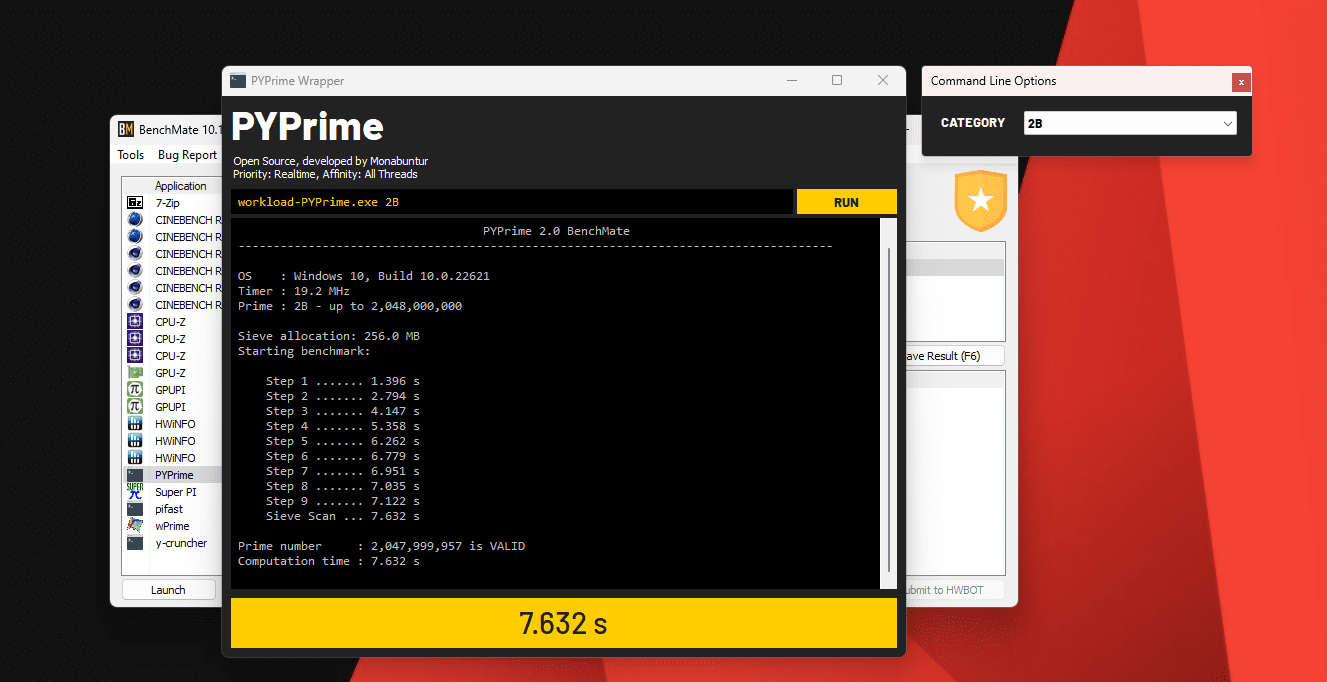This screenshot has width=1327, height=682.
Task: Select the PYPrime row in the application list
Action: tap(172, 475)
